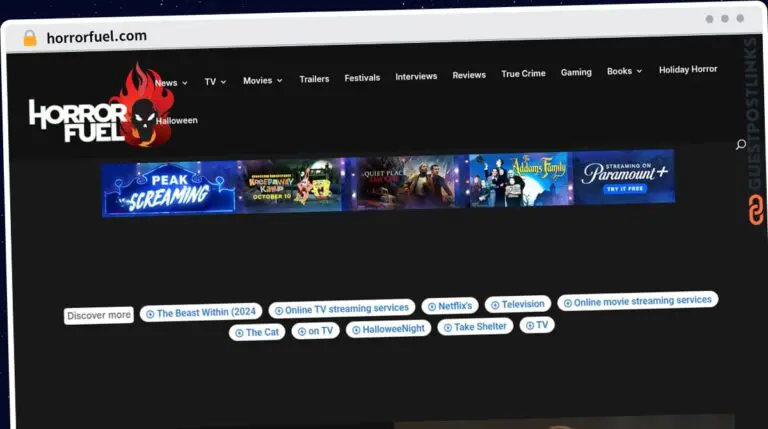Open the True Crime menu item
The width and height of the screenshot is (768, 429).
523,74
